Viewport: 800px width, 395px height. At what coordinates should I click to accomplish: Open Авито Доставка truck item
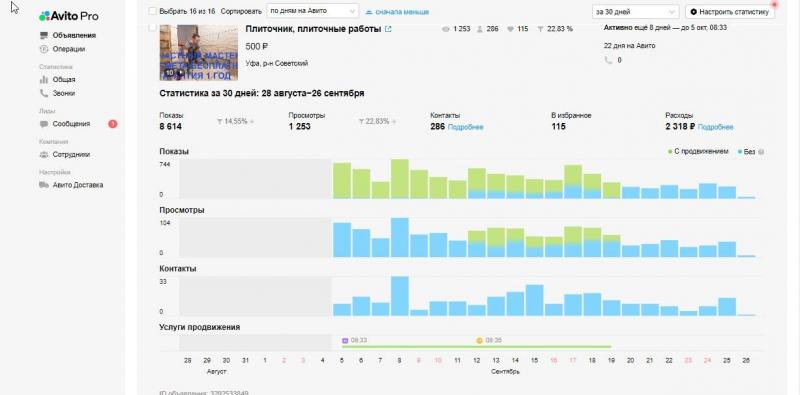71,185
